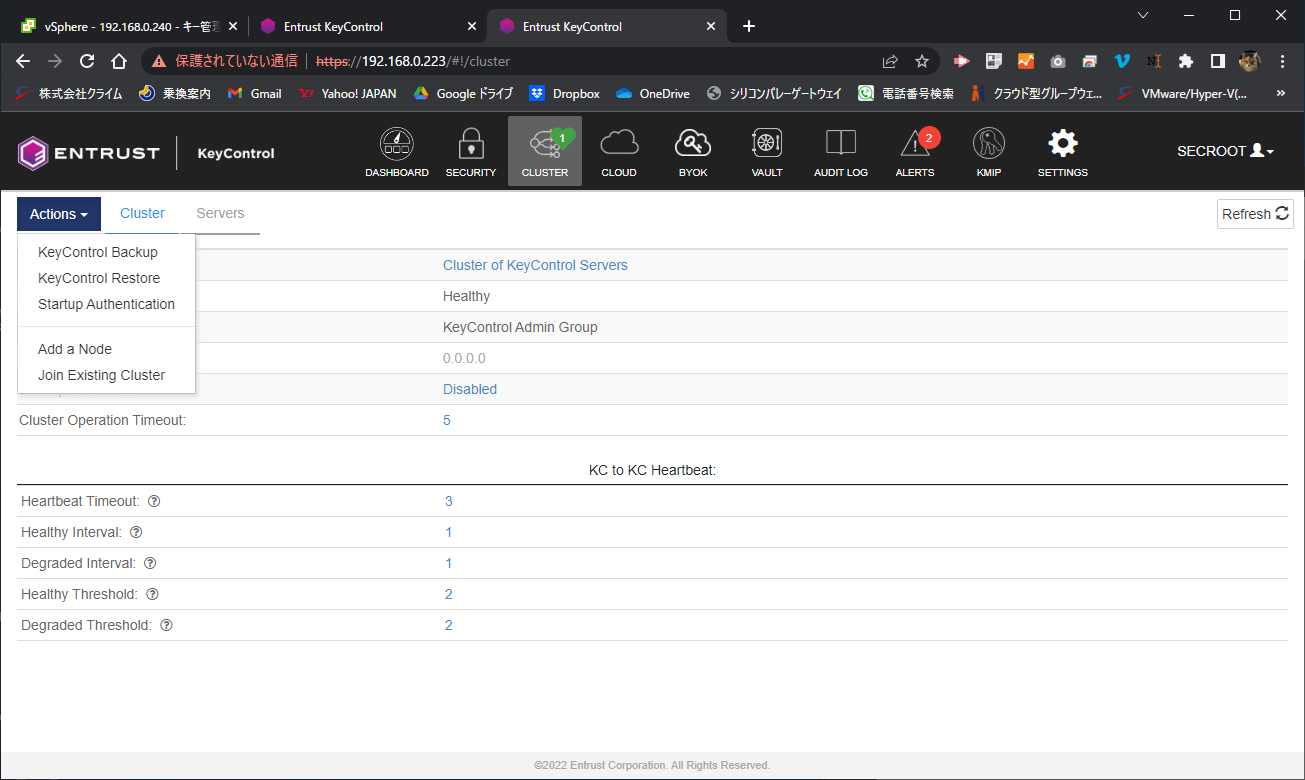
Task: Open a new browser tab
Action: (x=749, y=26)
